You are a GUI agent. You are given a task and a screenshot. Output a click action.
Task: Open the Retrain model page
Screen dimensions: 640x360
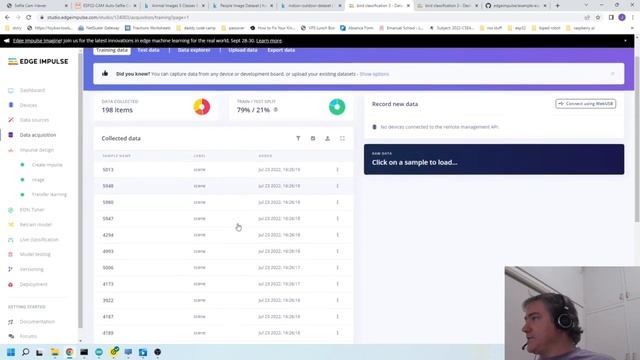point(36,225)
